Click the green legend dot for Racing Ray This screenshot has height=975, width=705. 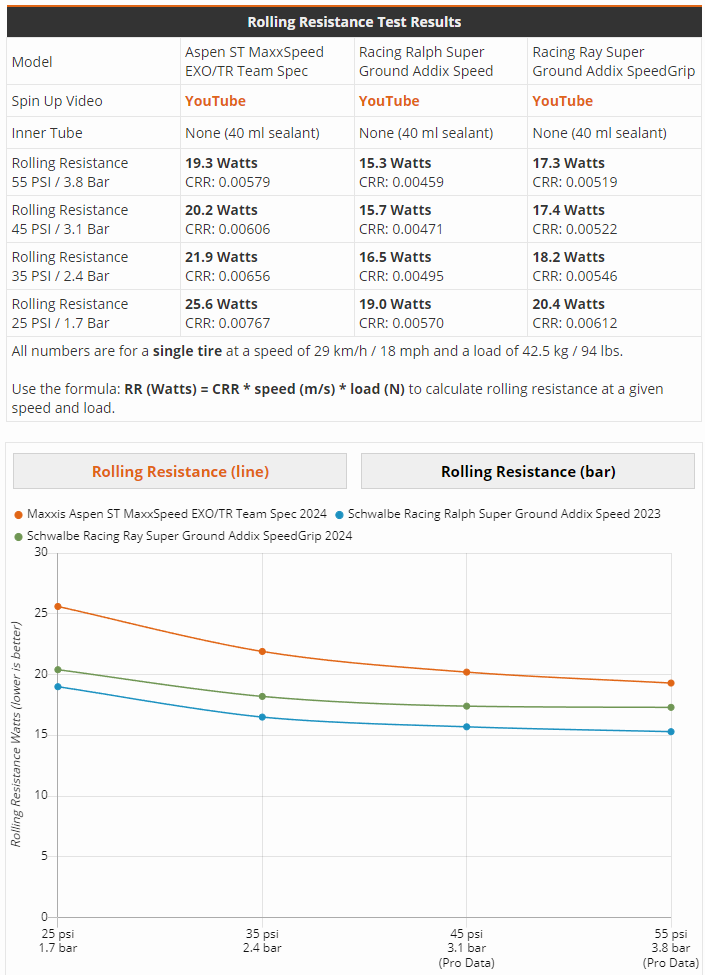coord(18,536)
